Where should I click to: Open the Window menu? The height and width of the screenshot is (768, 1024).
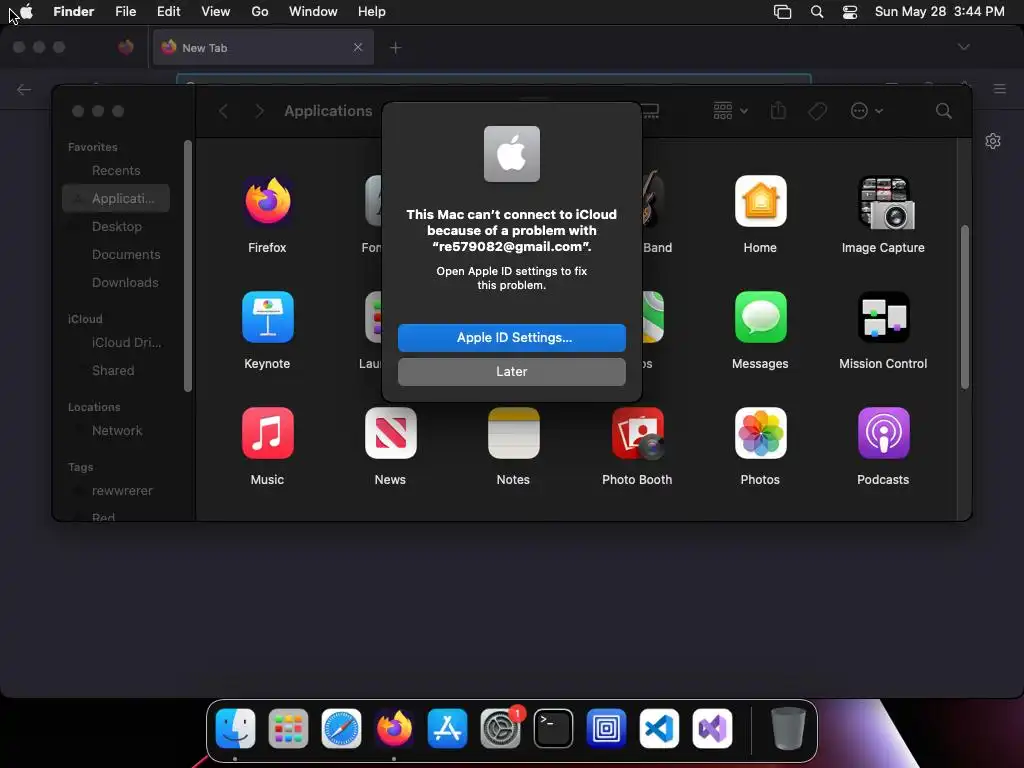(313, 12)
